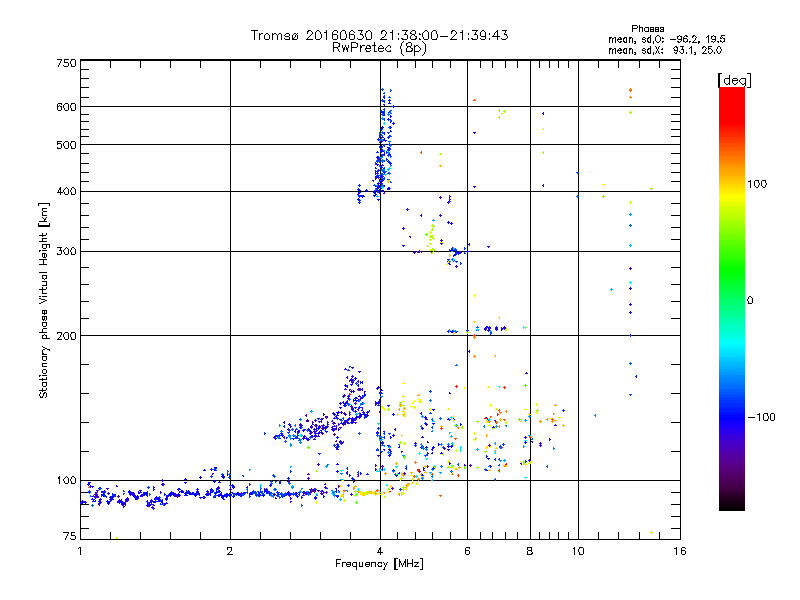Click the x-axis tick label '16'
Image resolution: width=800 pixels, height=600 pixels.
point(680,551)
